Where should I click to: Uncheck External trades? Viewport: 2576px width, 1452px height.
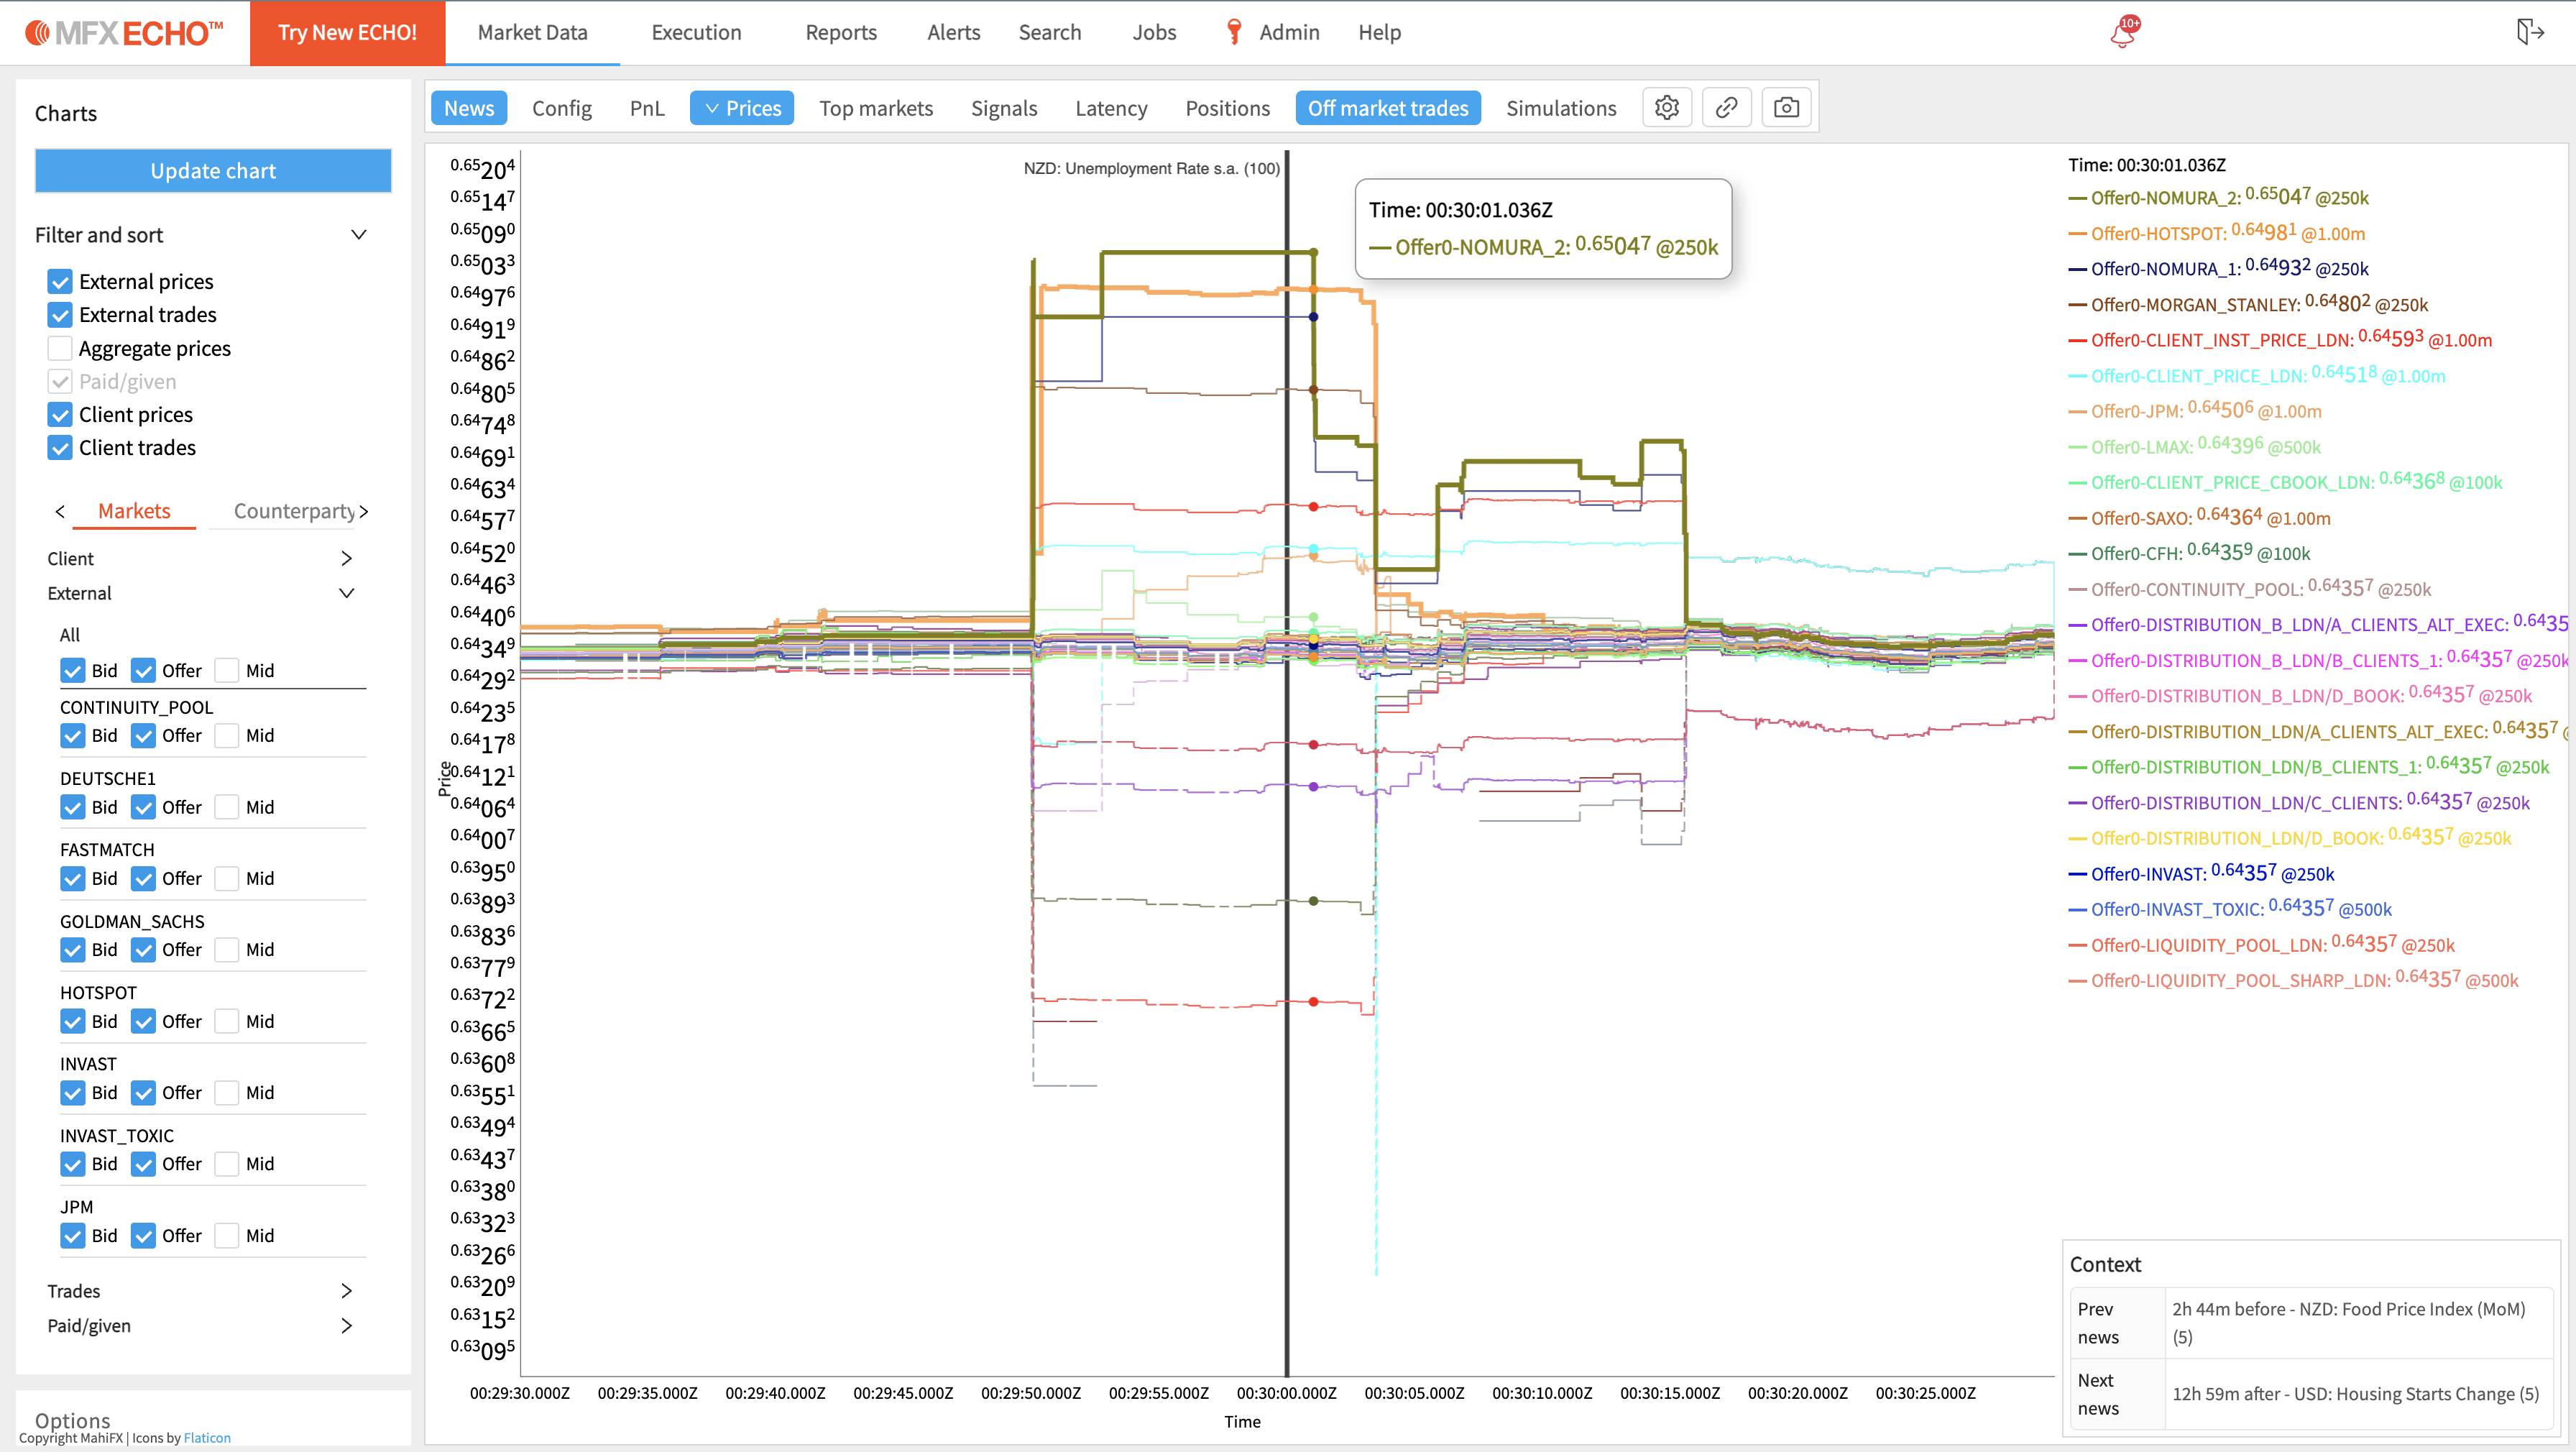coord(60,315)
